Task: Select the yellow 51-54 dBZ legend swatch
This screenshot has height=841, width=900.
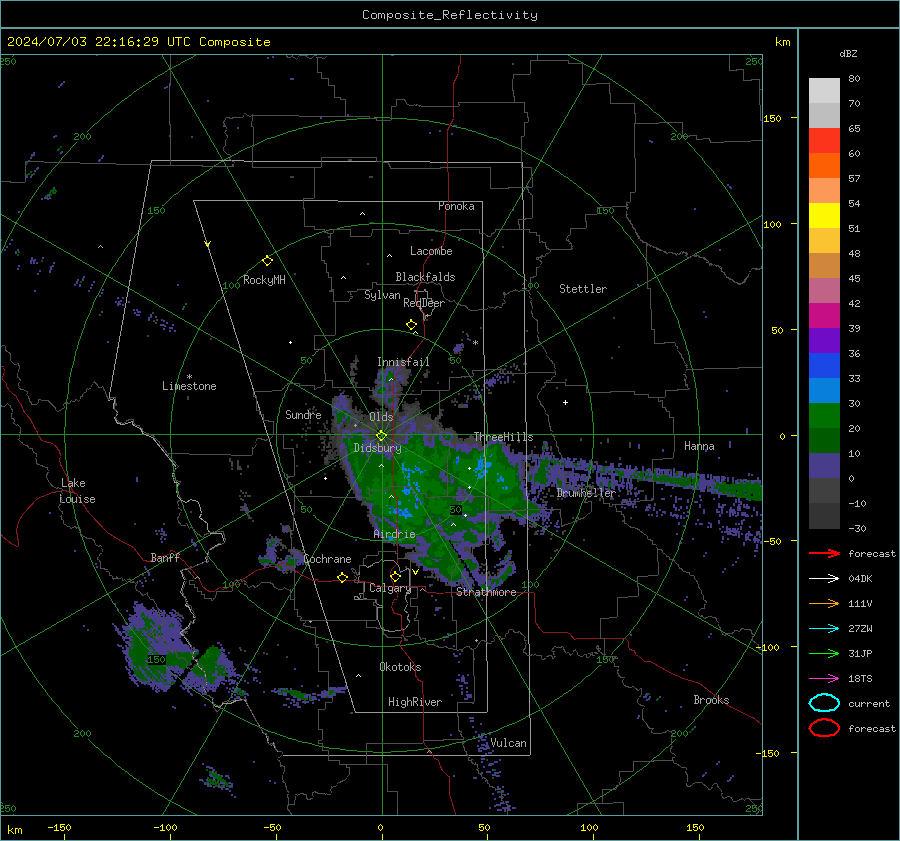Action: [824, 216]
